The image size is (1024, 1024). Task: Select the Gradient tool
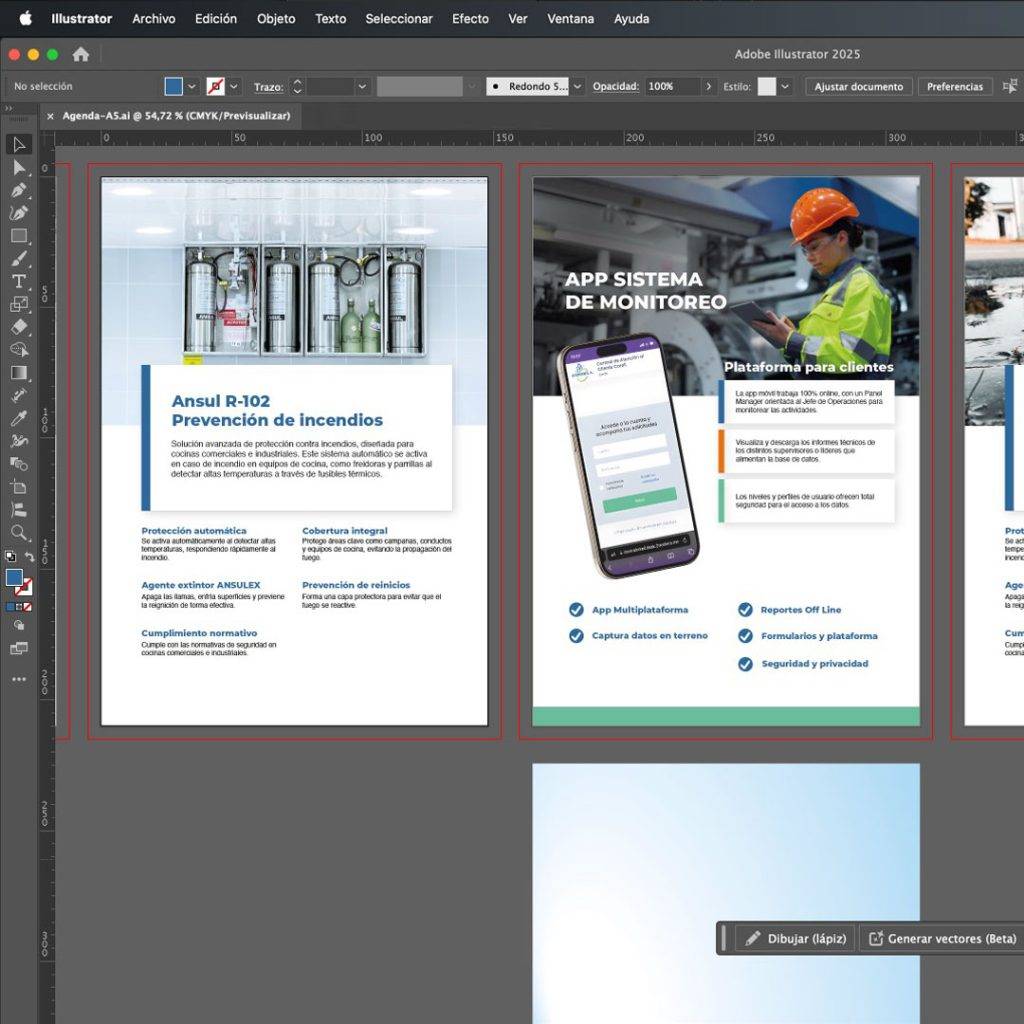click(x=19, y=372)
